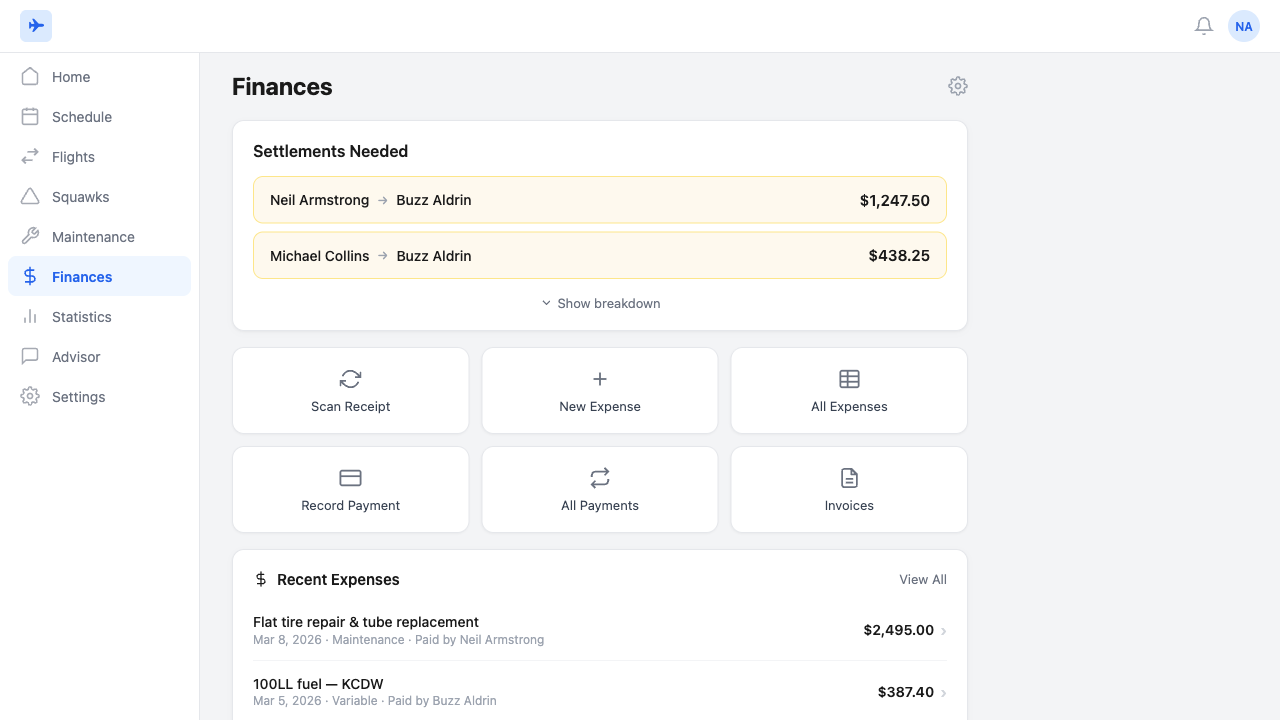Screen dimensions: 1280x720
Task: Open the Statistics page
Action: [82, 316]
